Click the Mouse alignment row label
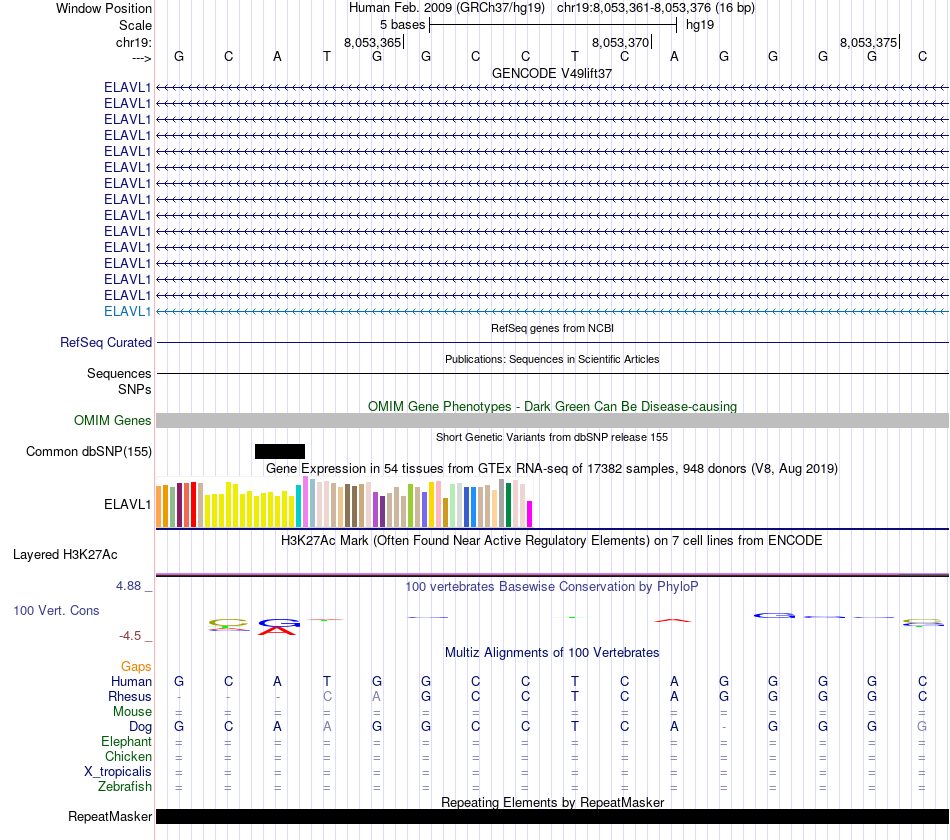This screenshot has width=950, height=840. pyautogui.click(x=132, y=712)
